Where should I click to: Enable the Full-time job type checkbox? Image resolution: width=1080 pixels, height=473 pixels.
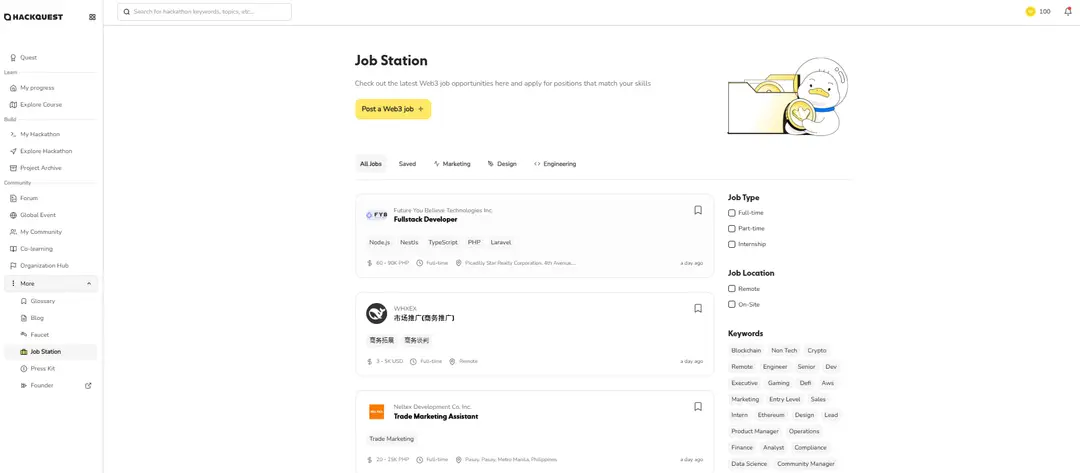732,213
